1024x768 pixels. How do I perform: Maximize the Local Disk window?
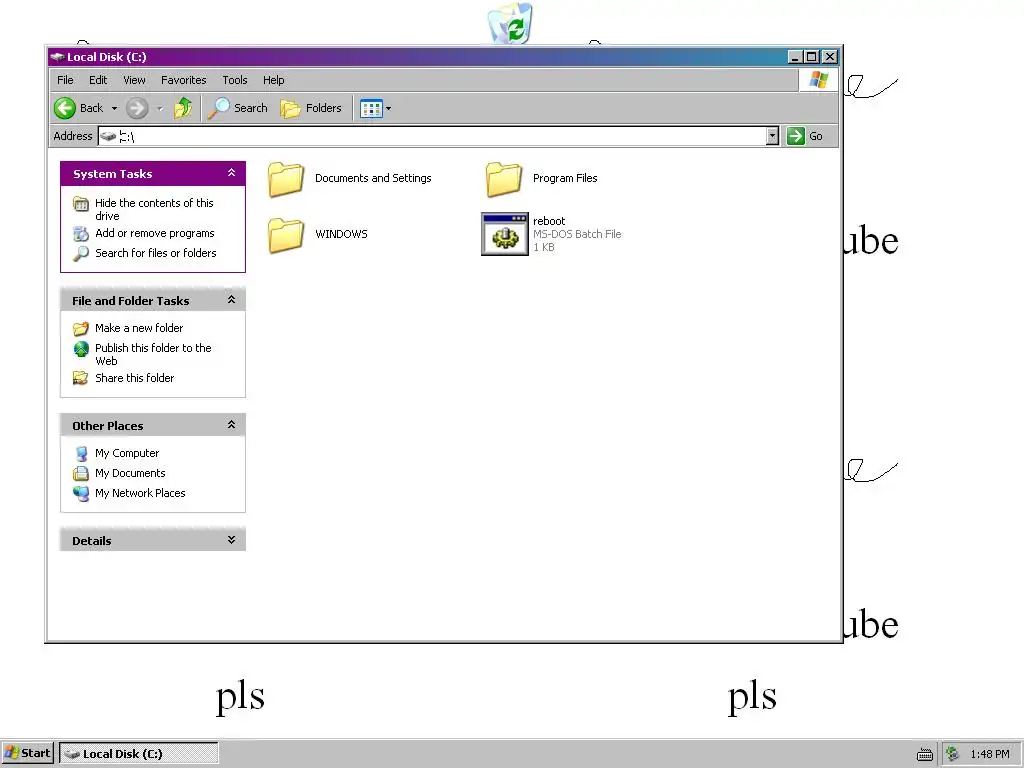click(811, 57)
